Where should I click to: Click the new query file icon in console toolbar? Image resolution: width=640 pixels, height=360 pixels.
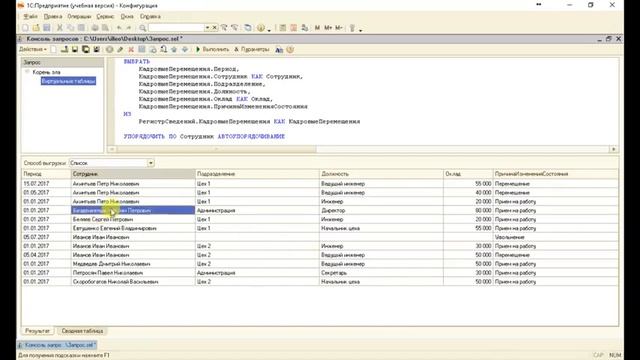click(54, 49)
